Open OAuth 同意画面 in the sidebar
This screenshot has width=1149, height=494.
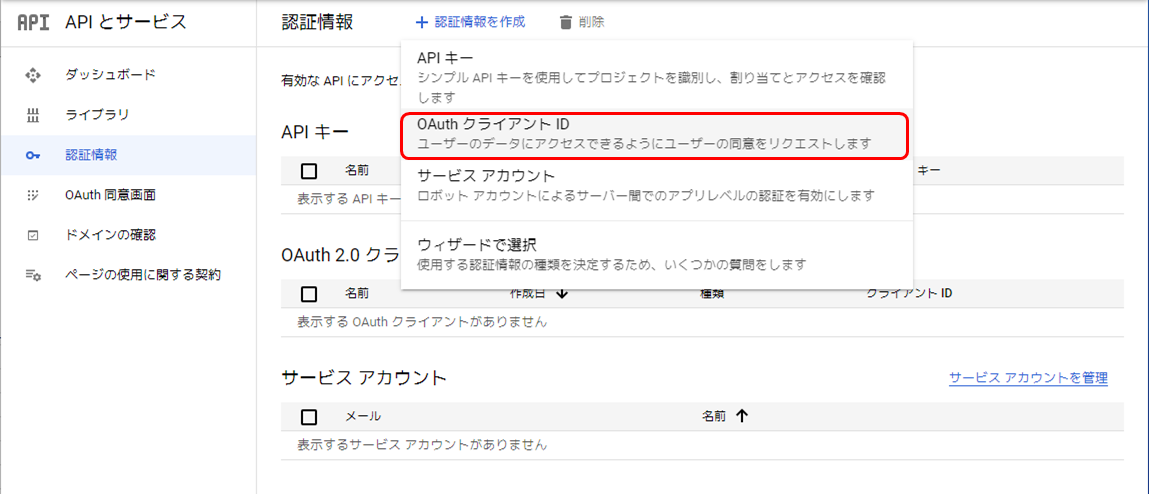[x=128, y=195]
